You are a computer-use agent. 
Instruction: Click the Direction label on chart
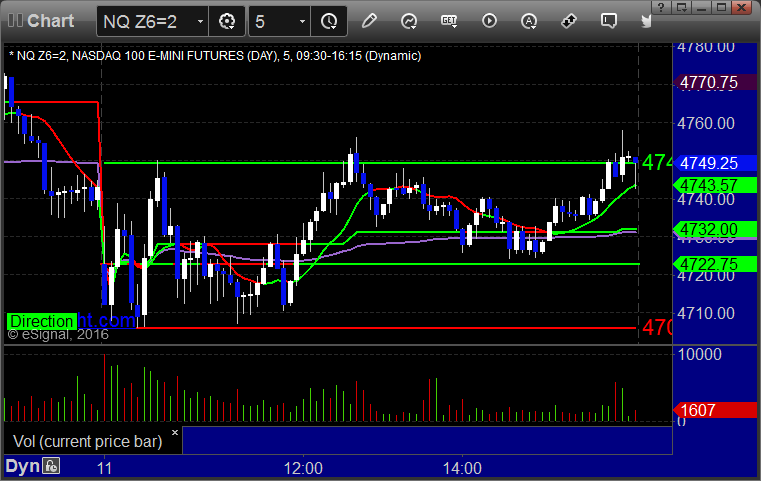[x=42, y=321]
